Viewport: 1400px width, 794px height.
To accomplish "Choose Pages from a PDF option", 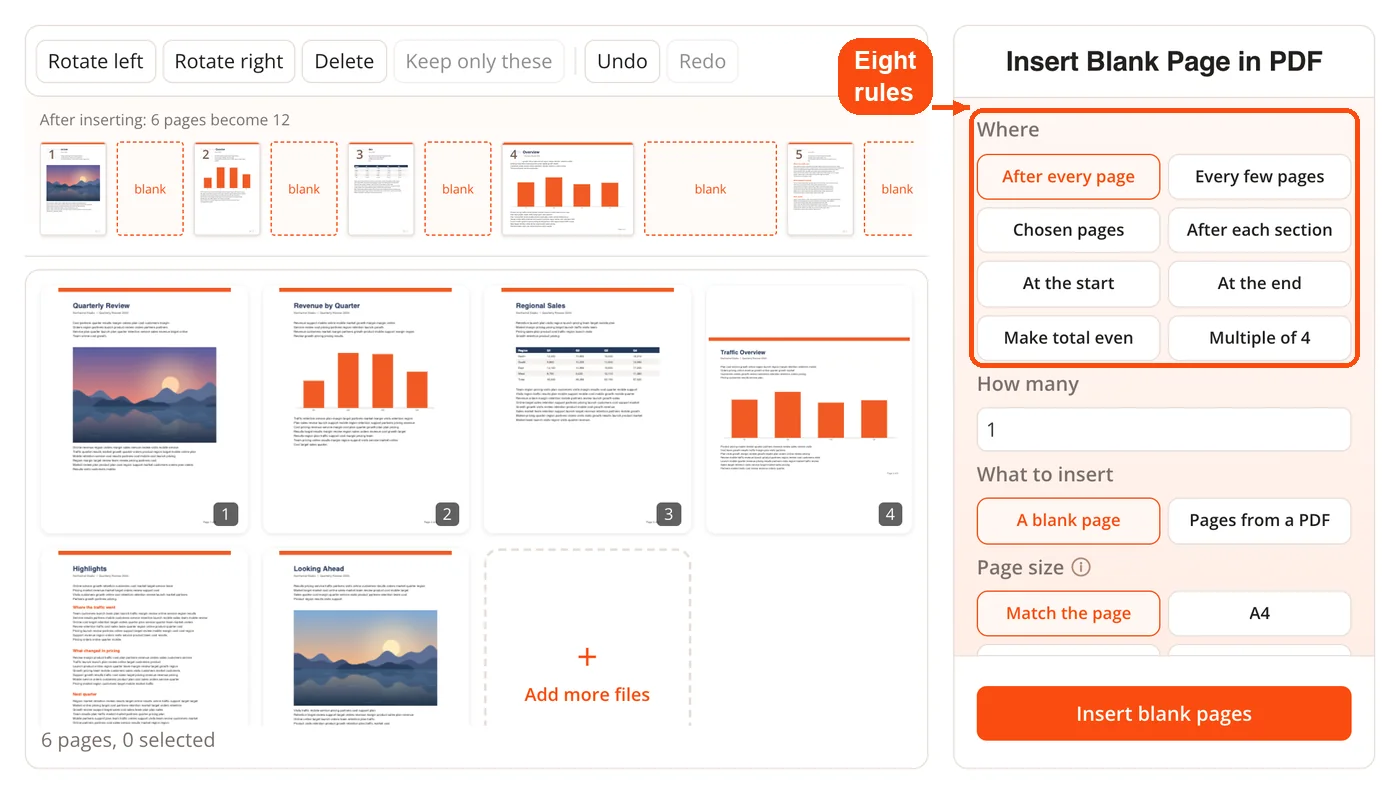I will 1259,521.
